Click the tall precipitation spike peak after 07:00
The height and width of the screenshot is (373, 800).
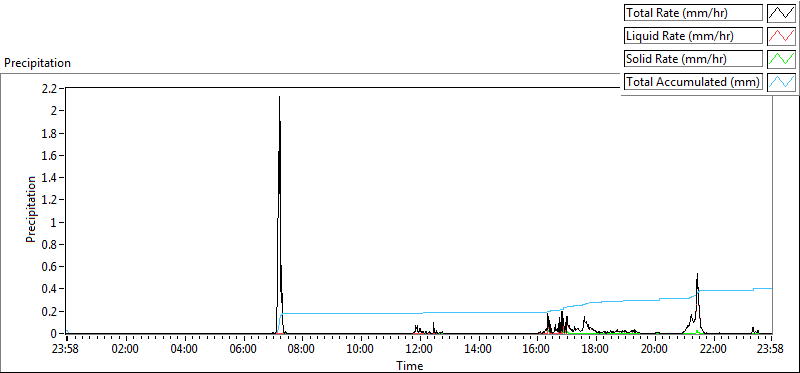pos(280,97)
